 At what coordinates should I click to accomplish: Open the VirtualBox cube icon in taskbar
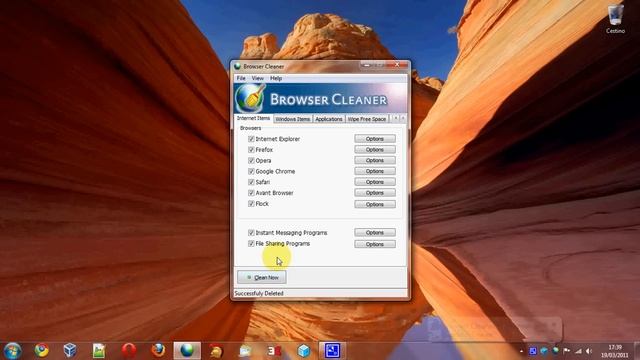pyautogui.click(x=70, y=351)
